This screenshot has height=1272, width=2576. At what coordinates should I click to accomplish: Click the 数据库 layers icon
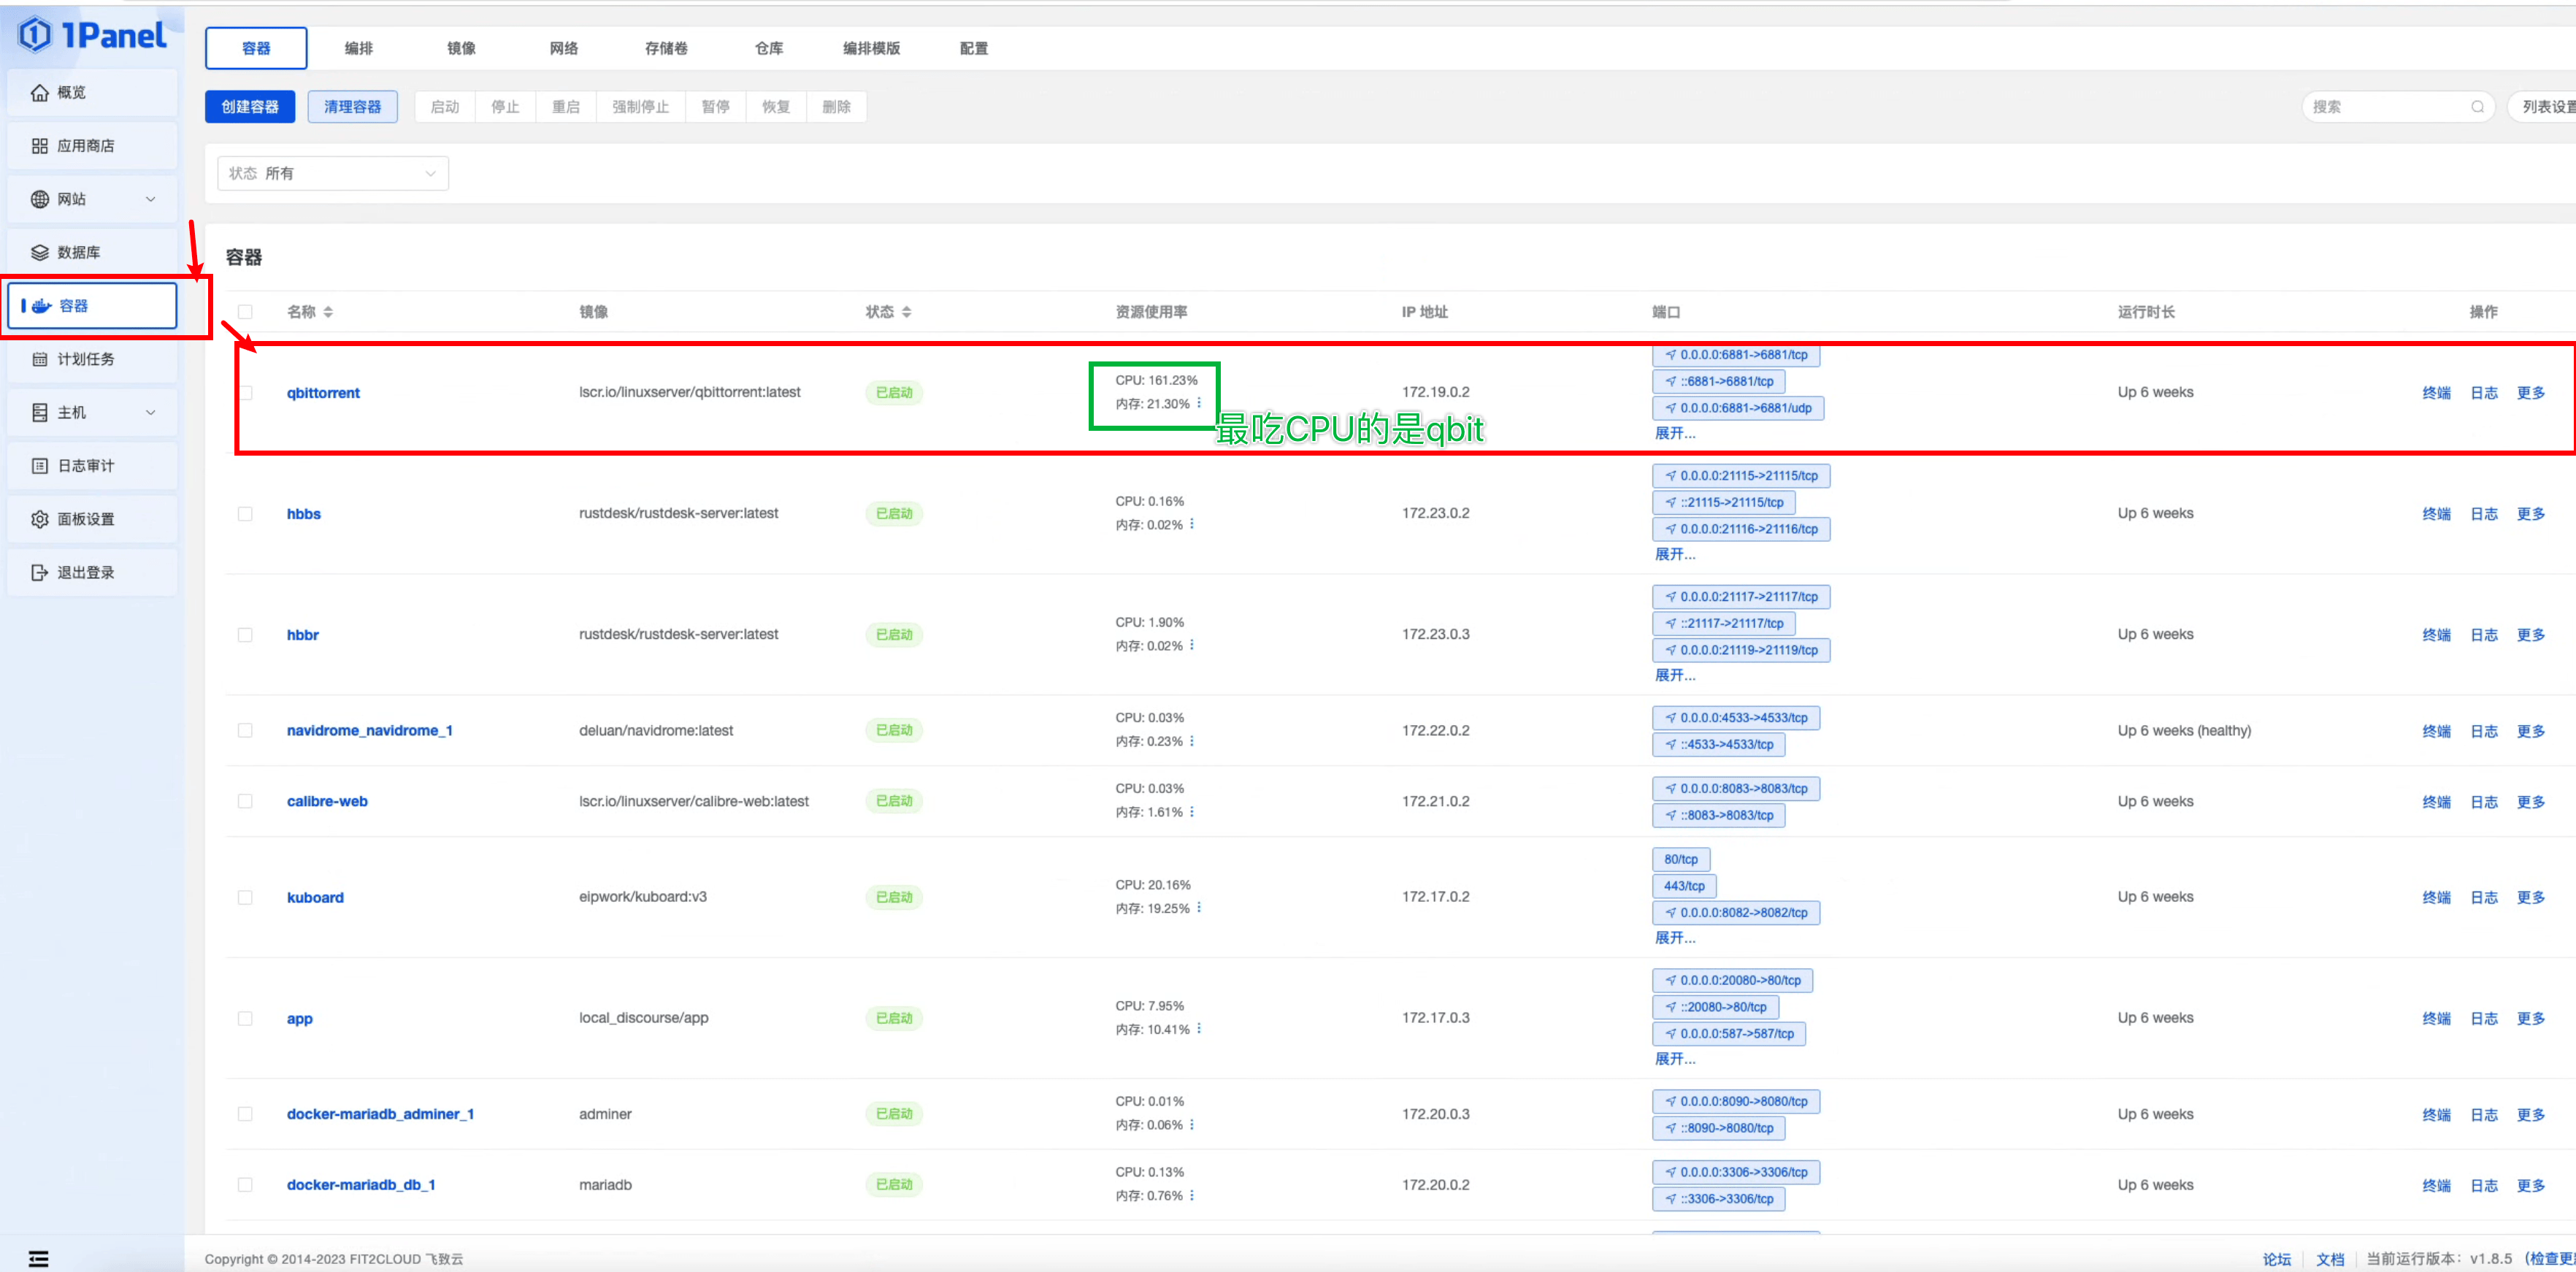click(40, 252)
